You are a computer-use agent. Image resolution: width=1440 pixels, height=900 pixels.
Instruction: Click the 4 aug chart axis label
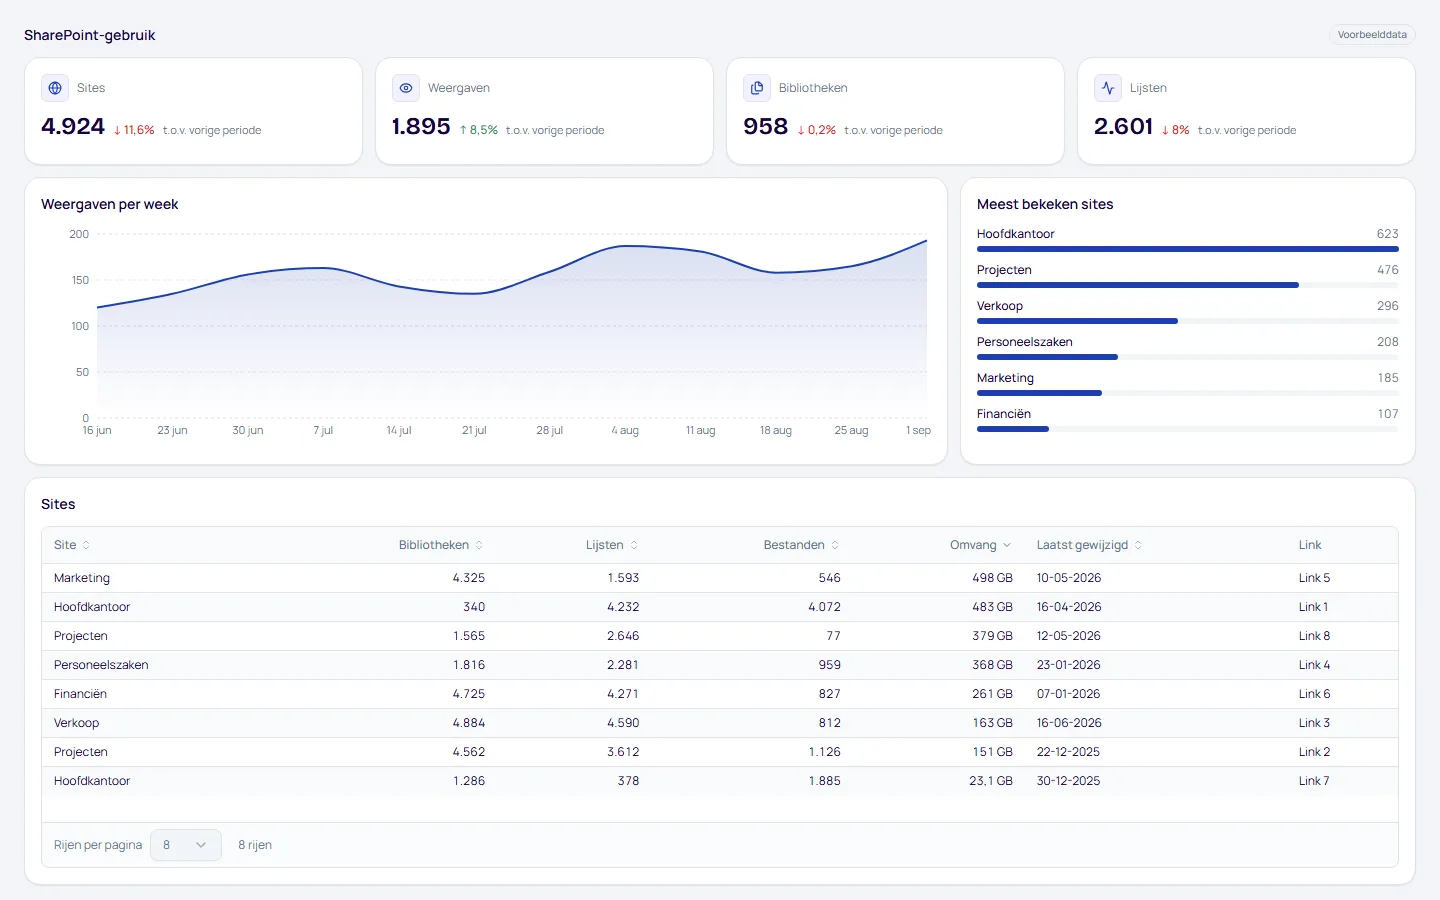coord(625,431)
